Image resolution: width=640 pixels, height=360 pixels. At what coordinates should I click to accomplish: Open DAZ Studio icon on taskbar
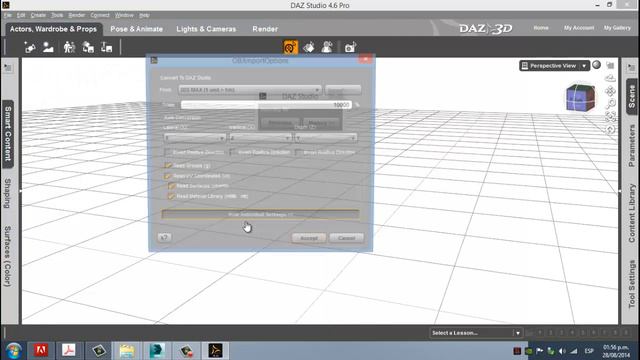tap(215, 350)
